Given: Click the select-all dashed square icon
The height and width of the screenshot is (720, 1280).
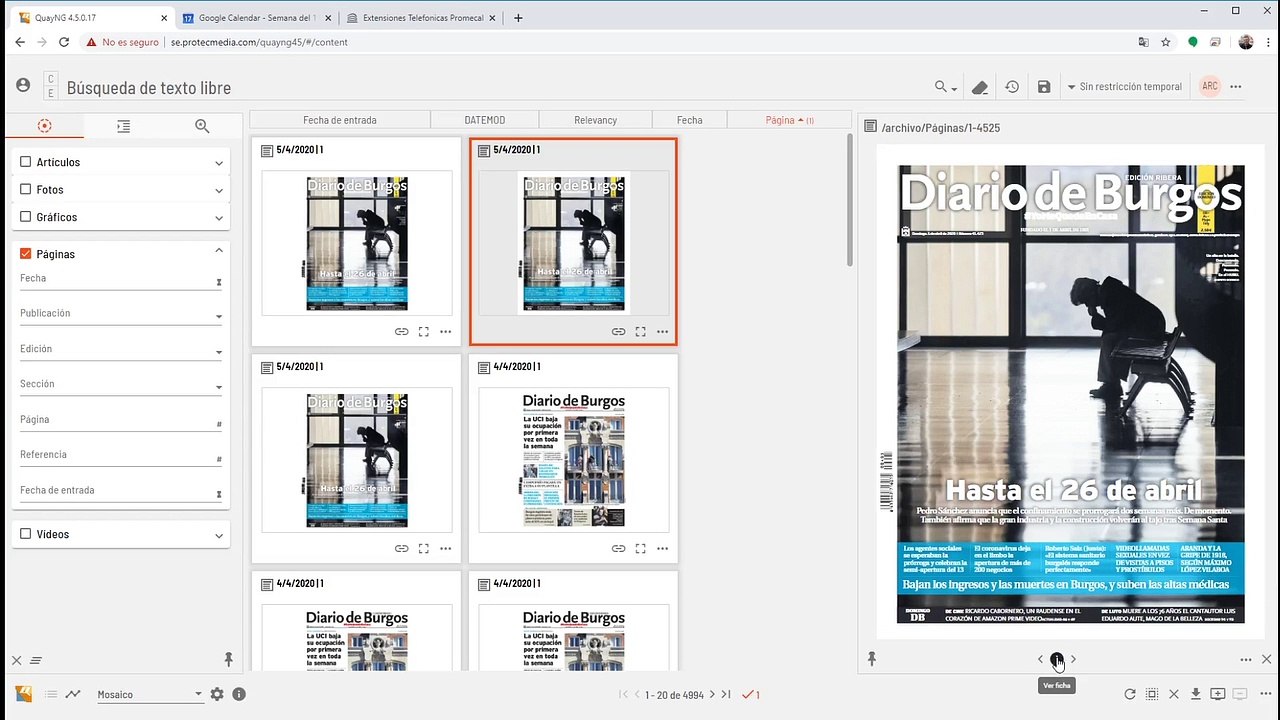Looking at the screenshot, I should [1152, 694].
